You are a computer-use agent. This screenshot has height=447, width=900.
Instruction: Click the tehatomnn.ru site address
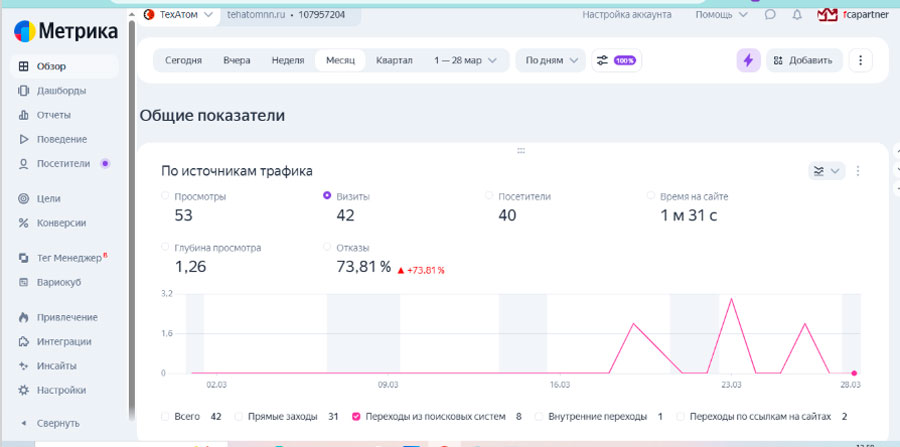[x=255, y=14]
